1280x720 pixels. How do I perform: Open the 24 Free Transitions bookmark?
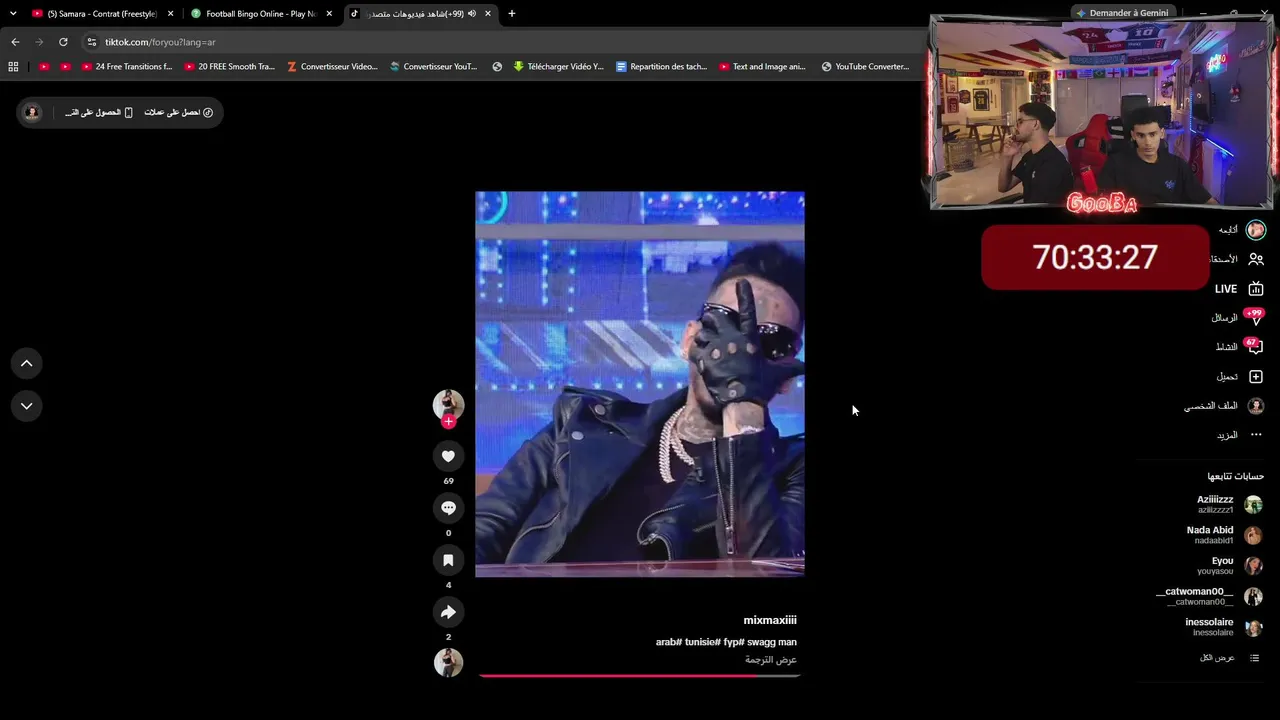pyautogui.click(x=127, y=67)
